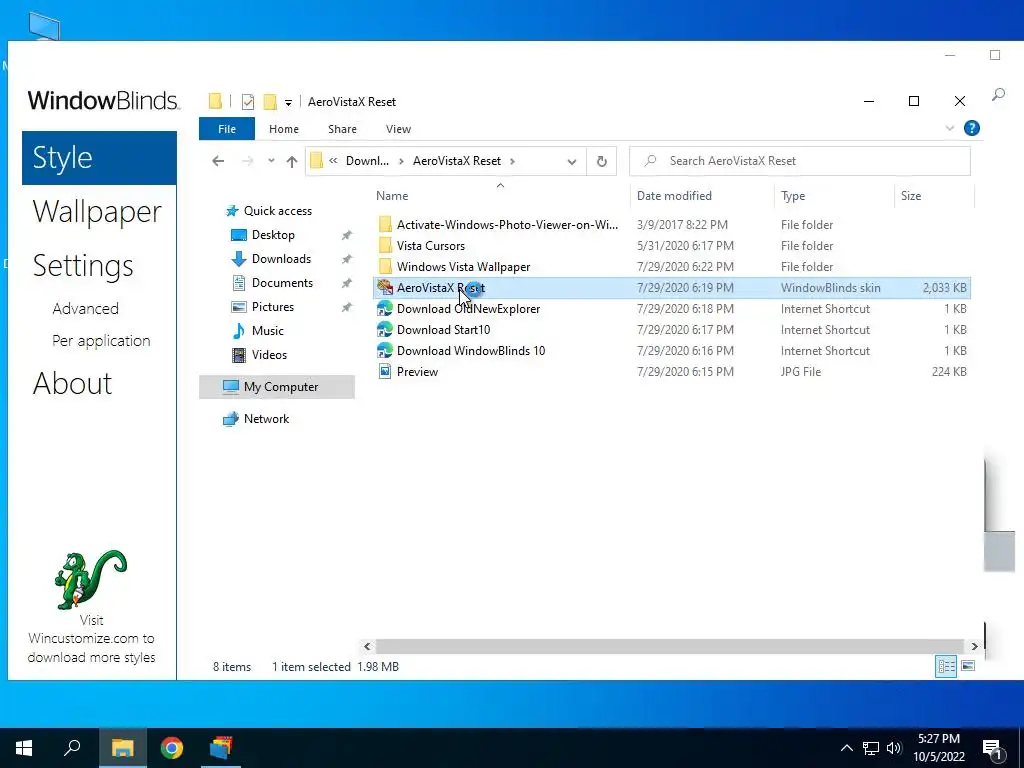This screenshot has width=1024, height=768.
Task: Open the Windows Vista Wallpaper folder
Action: click(463, 266)
